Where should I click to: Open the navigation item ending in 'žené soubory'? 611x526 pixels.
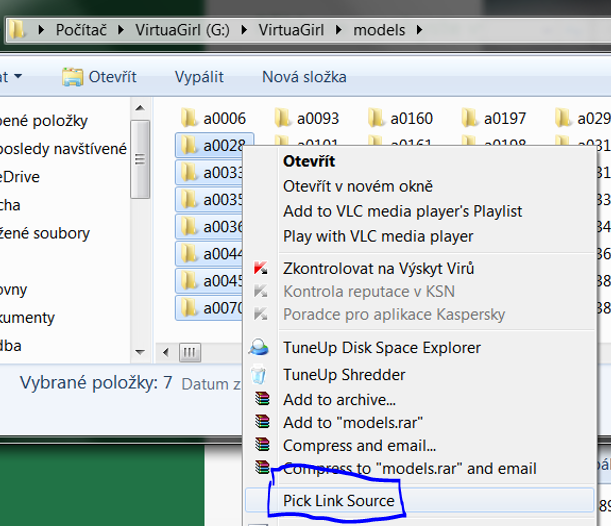(x=45, y=233)
